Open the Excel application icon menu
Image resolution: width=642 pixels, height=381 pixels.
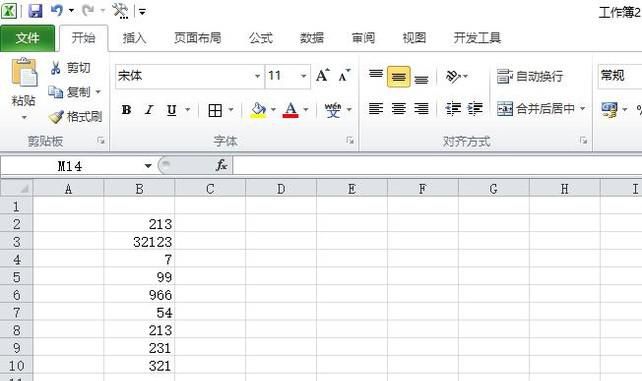9,11
